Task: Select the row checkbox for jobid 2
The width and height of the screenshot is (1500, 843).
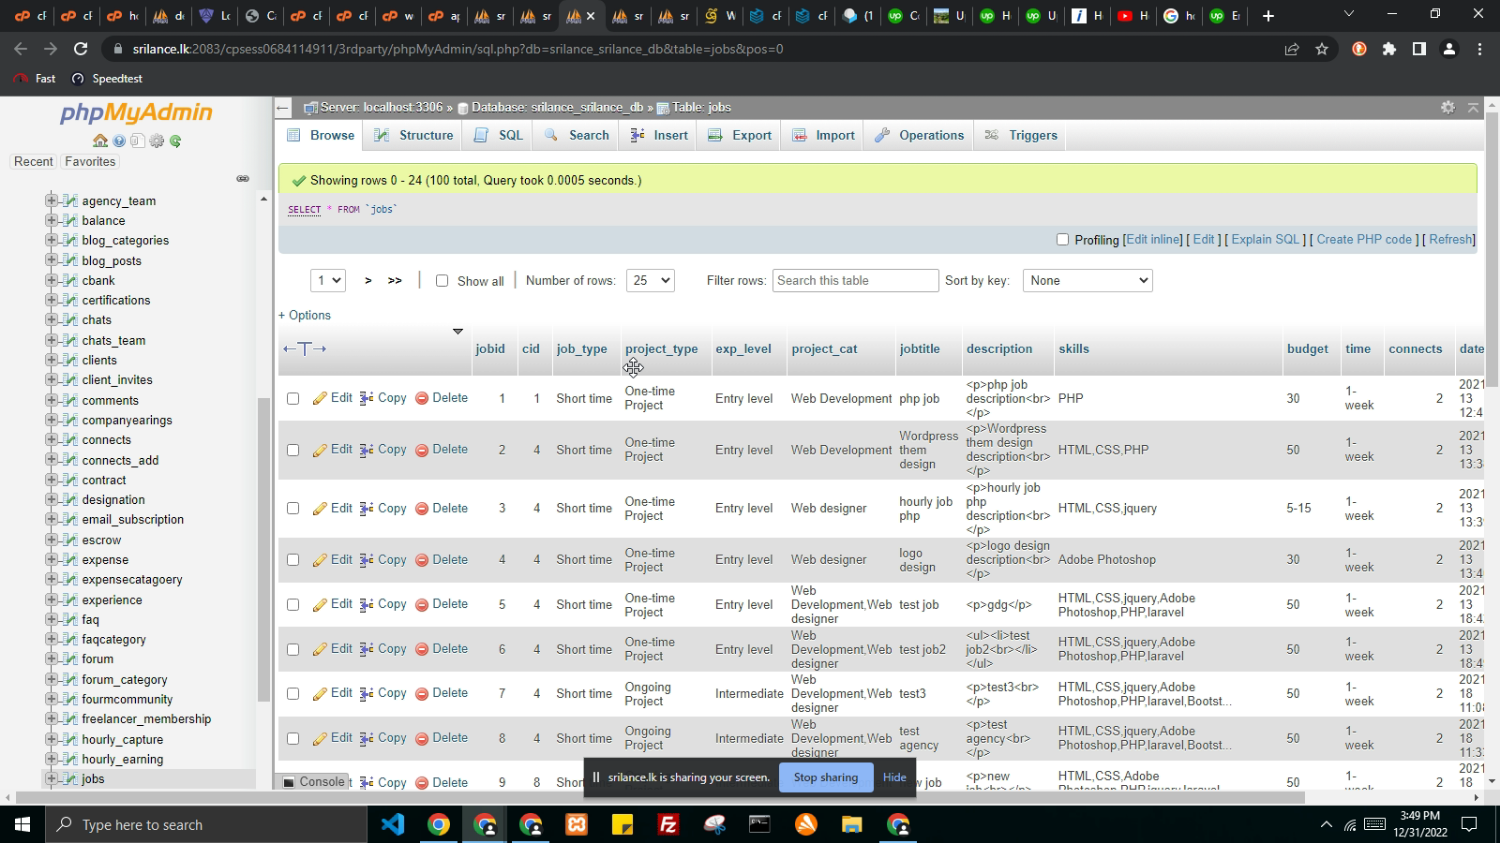Action: pos(293,450)
